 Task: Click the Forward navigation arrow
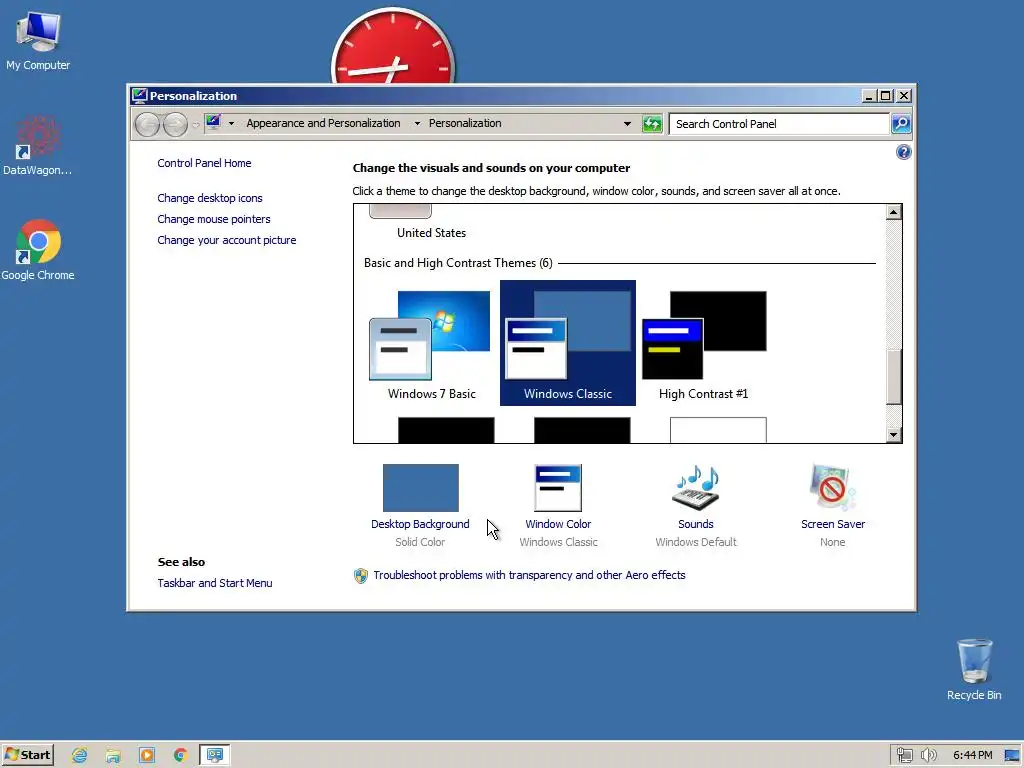click(x=175, y=124)
